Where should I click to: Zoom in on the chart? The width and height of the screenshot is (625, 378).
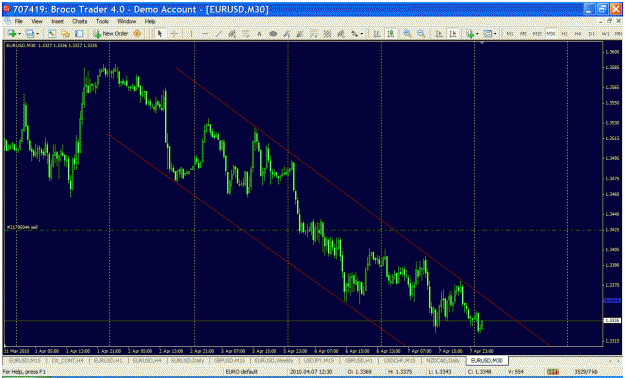(x=407, y=34)
